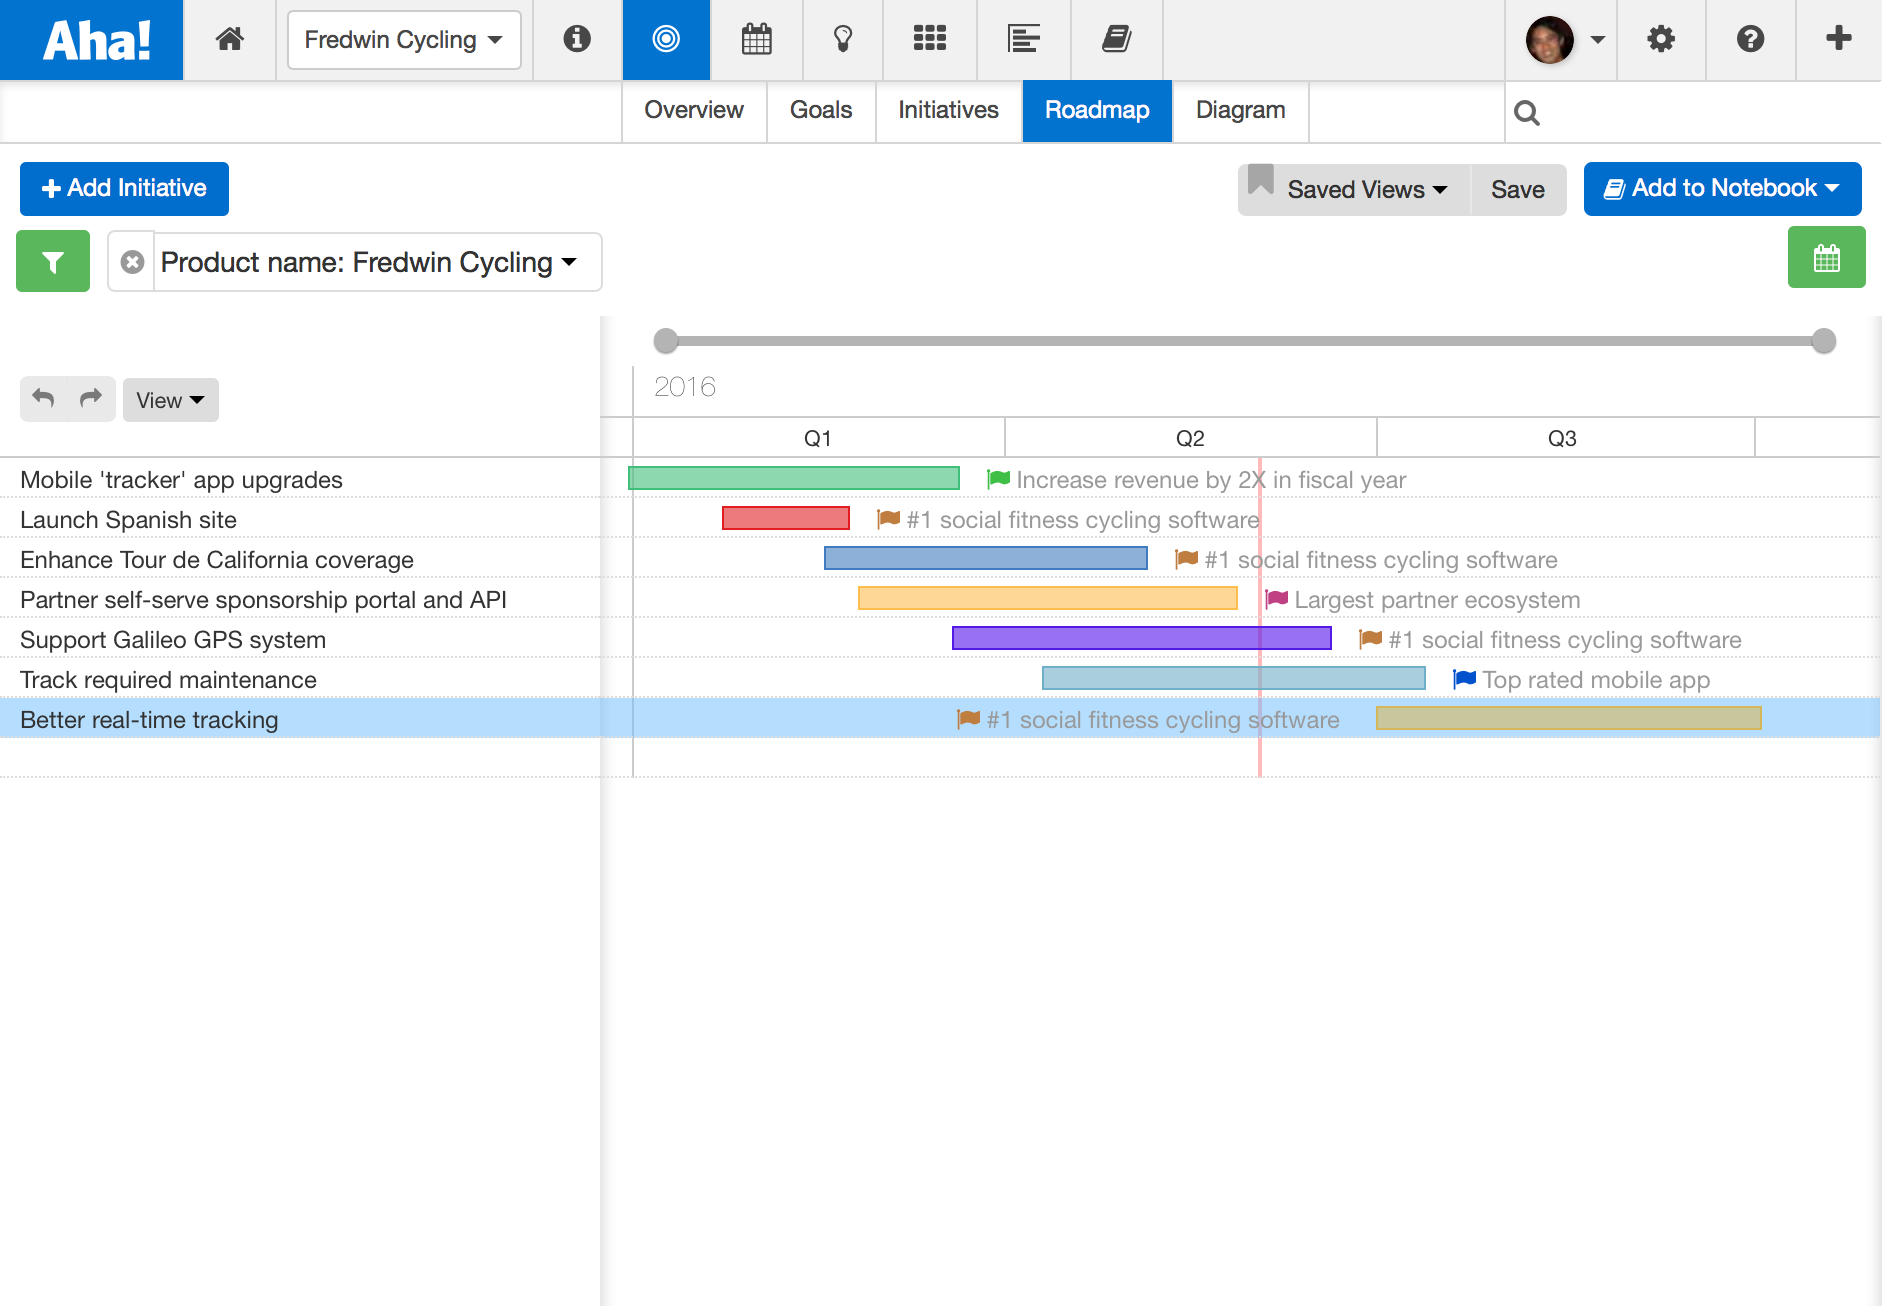Open the help question mark icon
1882x1306 pixels.
tap(1750, 39)
